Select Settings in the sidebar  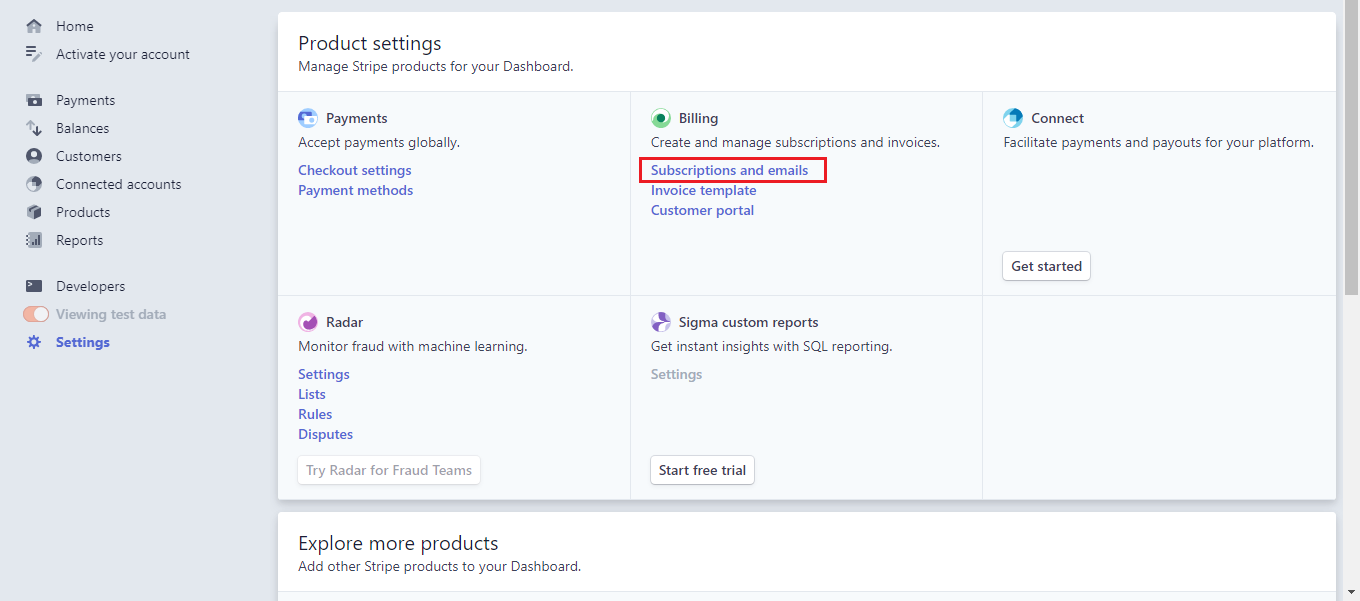click(x=83, y=342)
